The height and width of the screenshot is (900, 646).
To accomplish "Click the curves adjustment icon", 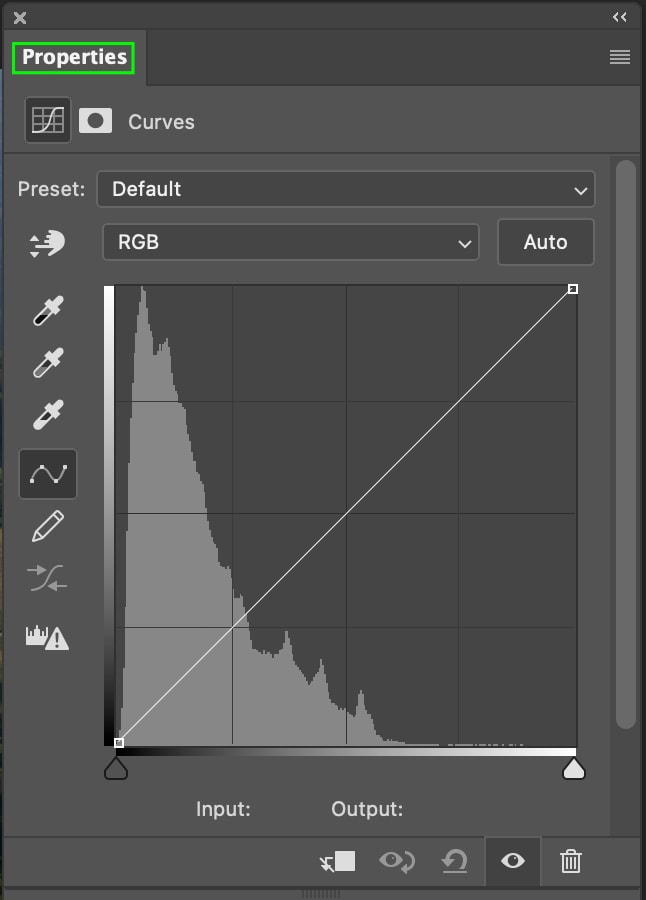I will coord(48,120).
